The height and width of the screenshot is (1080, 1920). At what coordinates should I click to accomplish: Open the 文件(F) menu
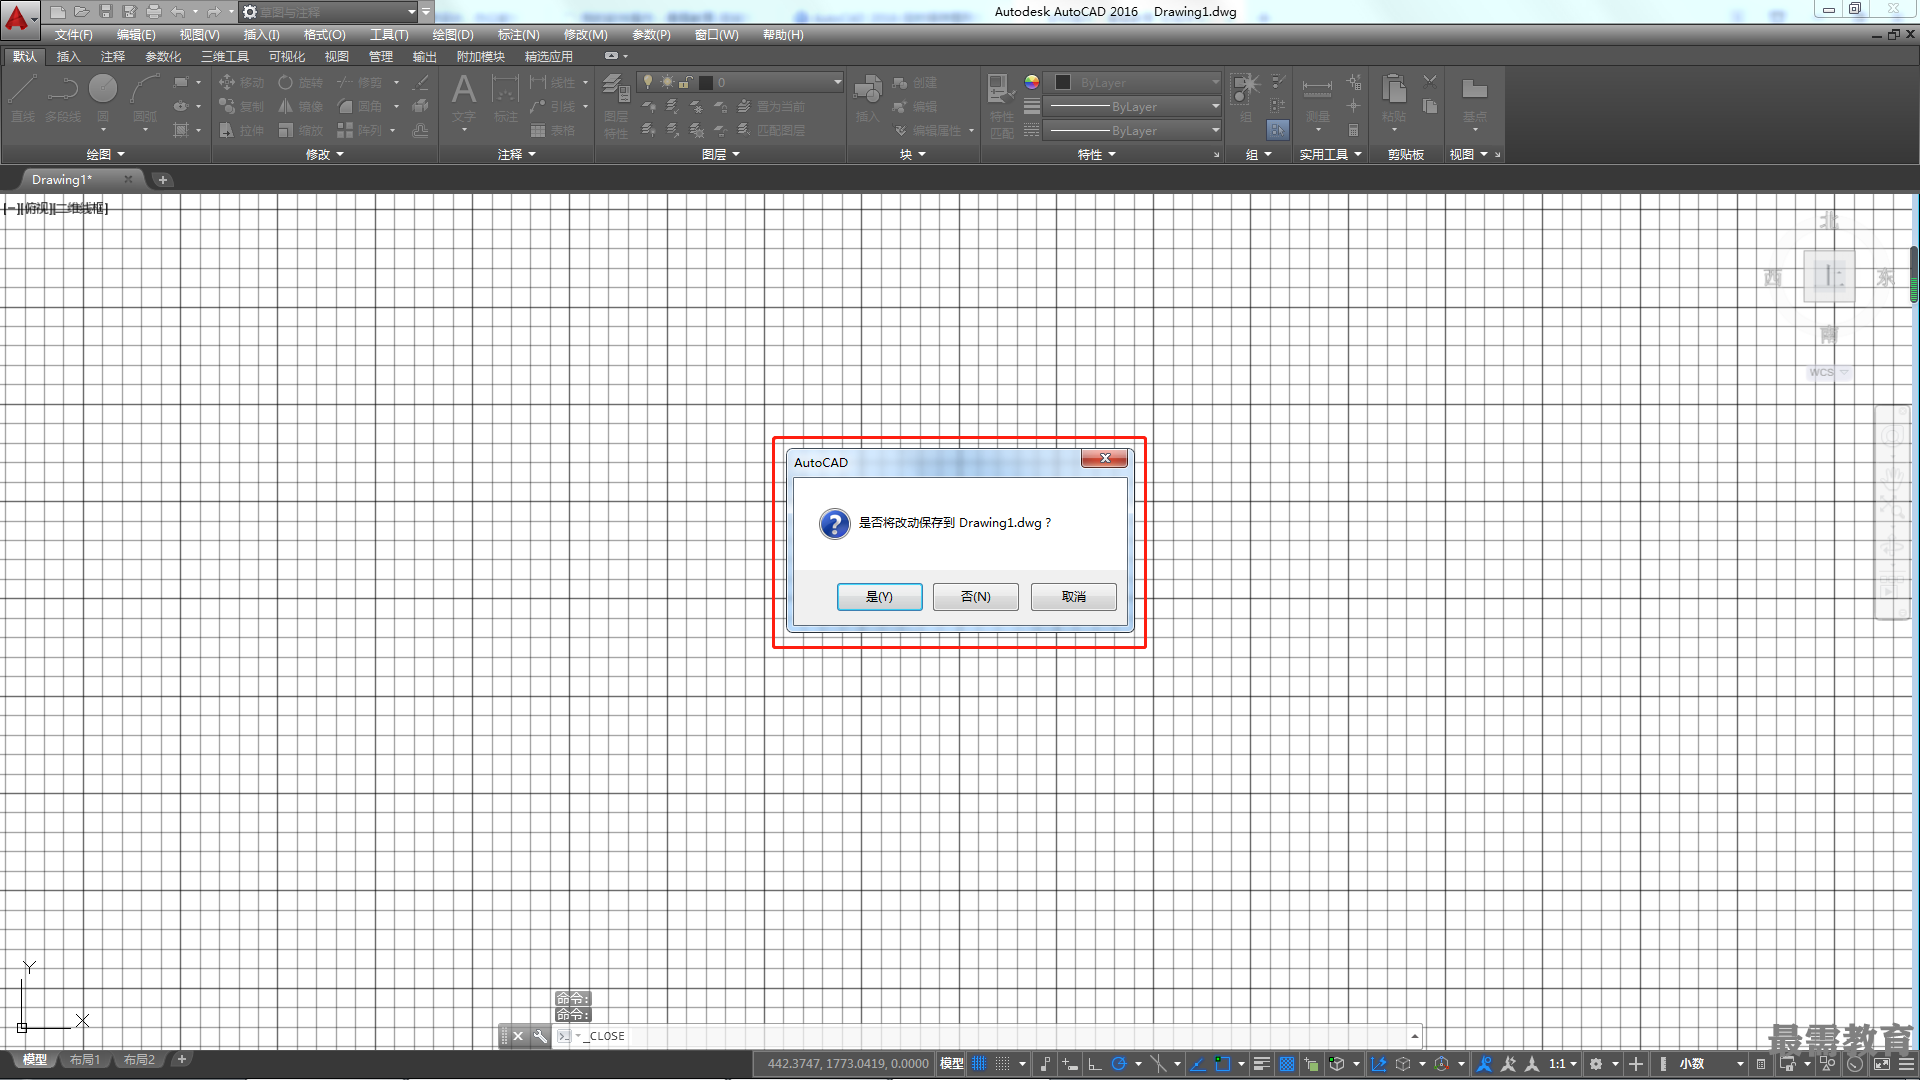click(74, 35)
